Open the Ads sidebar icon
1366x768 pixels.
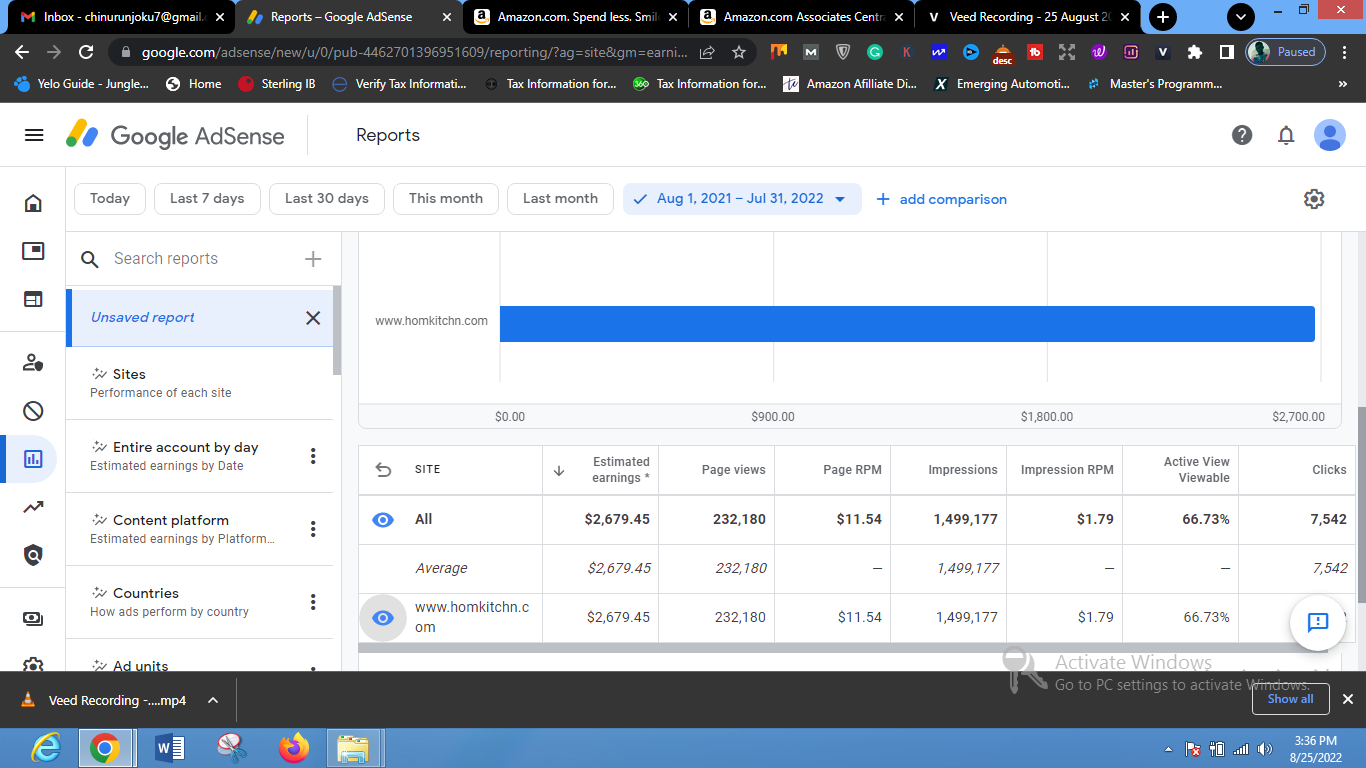[33, 251]
